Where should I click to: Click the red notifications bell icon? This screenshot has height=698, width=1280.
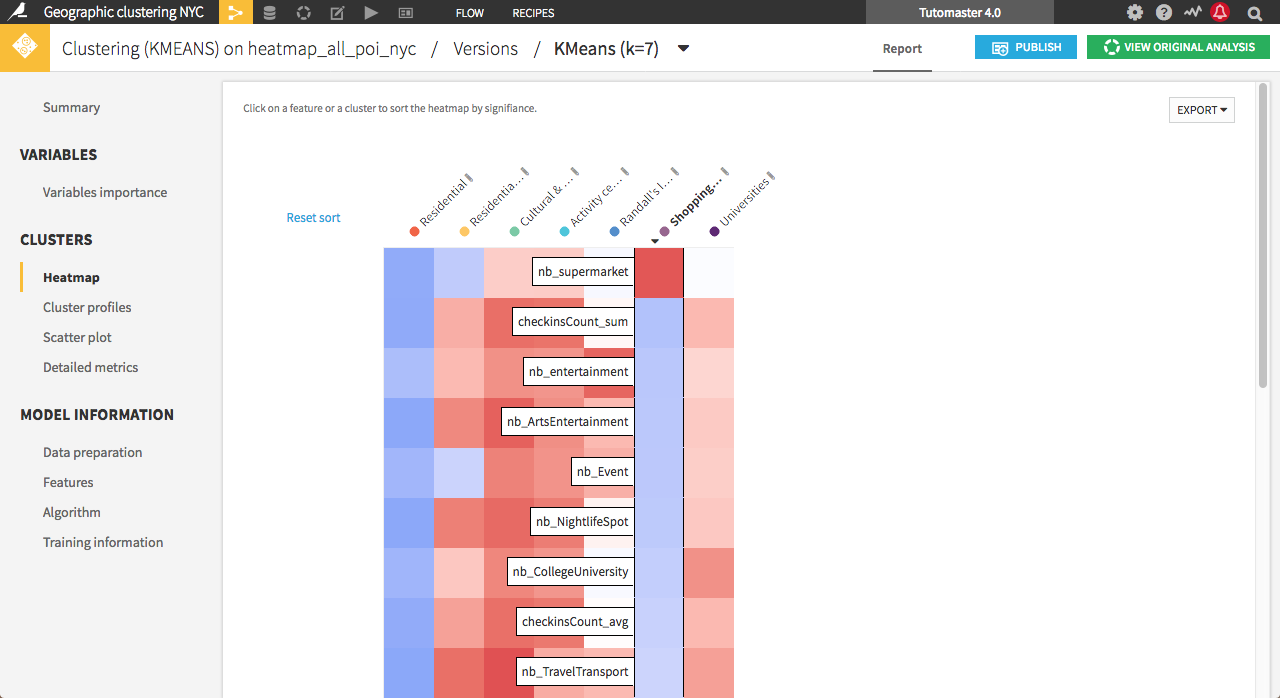click(x=1220, y=13)
